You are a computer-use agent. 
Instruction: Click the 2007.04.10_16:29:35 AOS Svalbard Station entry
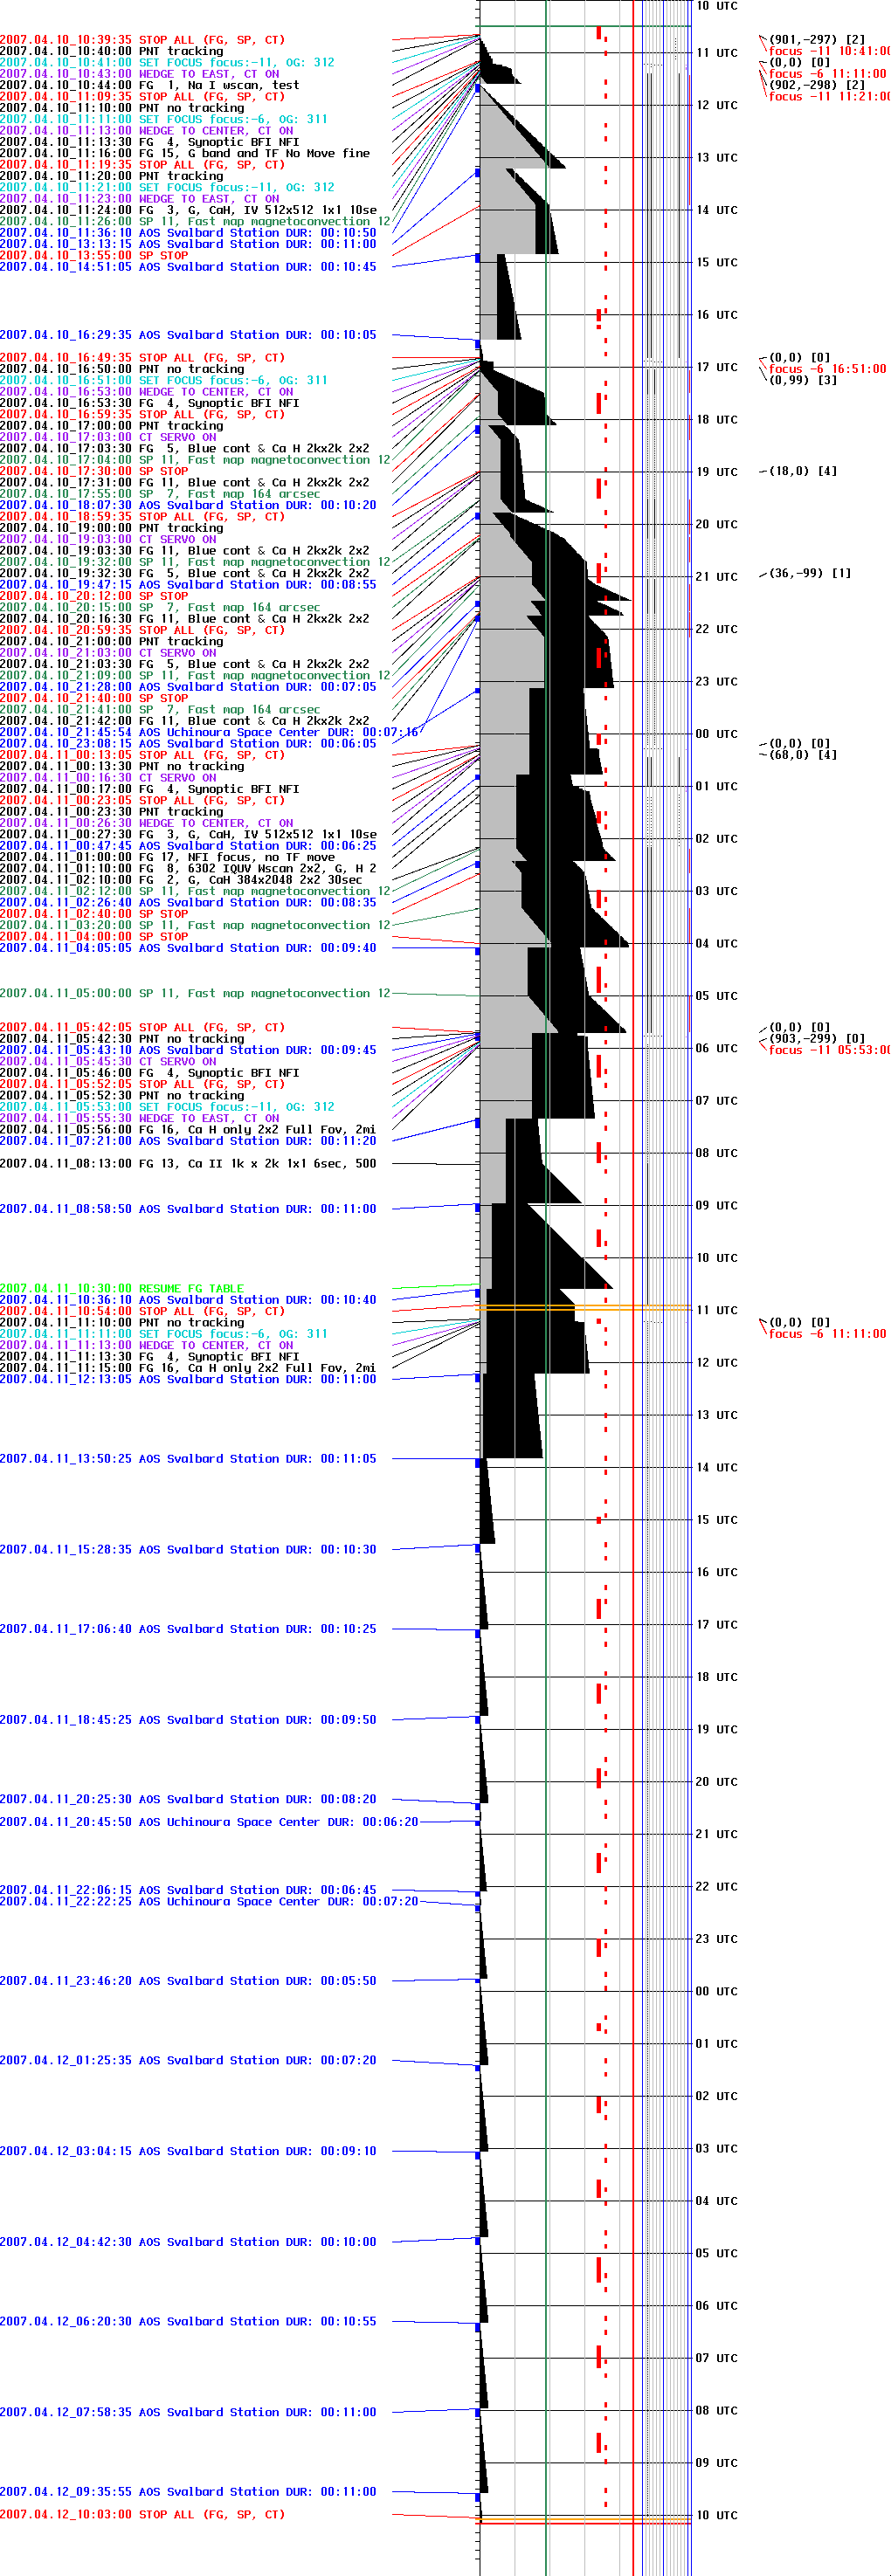tap(188, 335)
